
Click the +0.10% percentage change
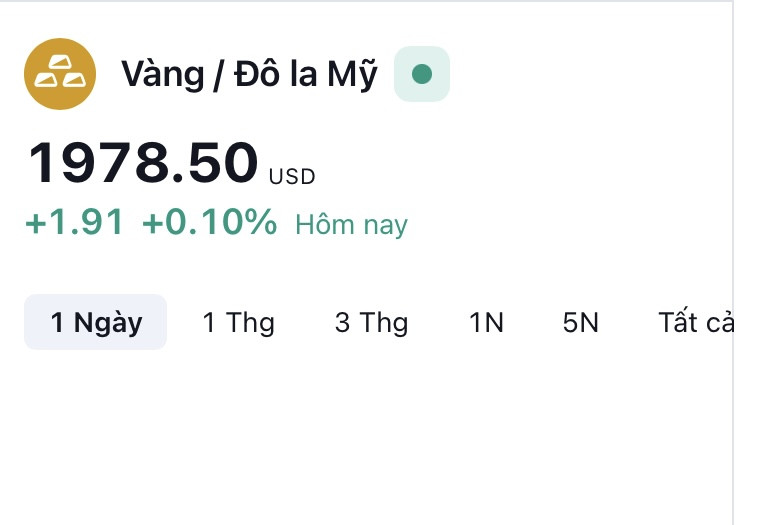(209, 222)
